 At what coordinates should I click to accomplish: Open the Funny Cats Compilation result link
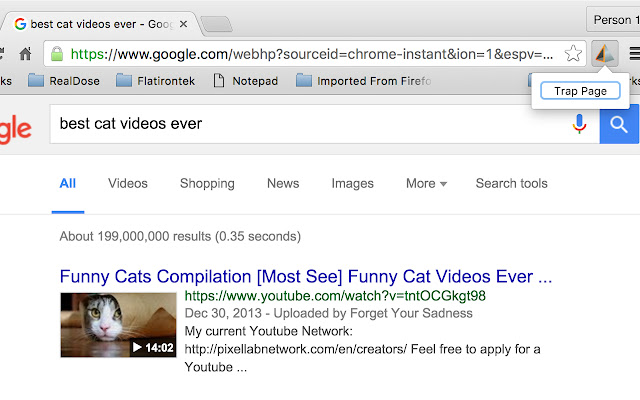306,276
